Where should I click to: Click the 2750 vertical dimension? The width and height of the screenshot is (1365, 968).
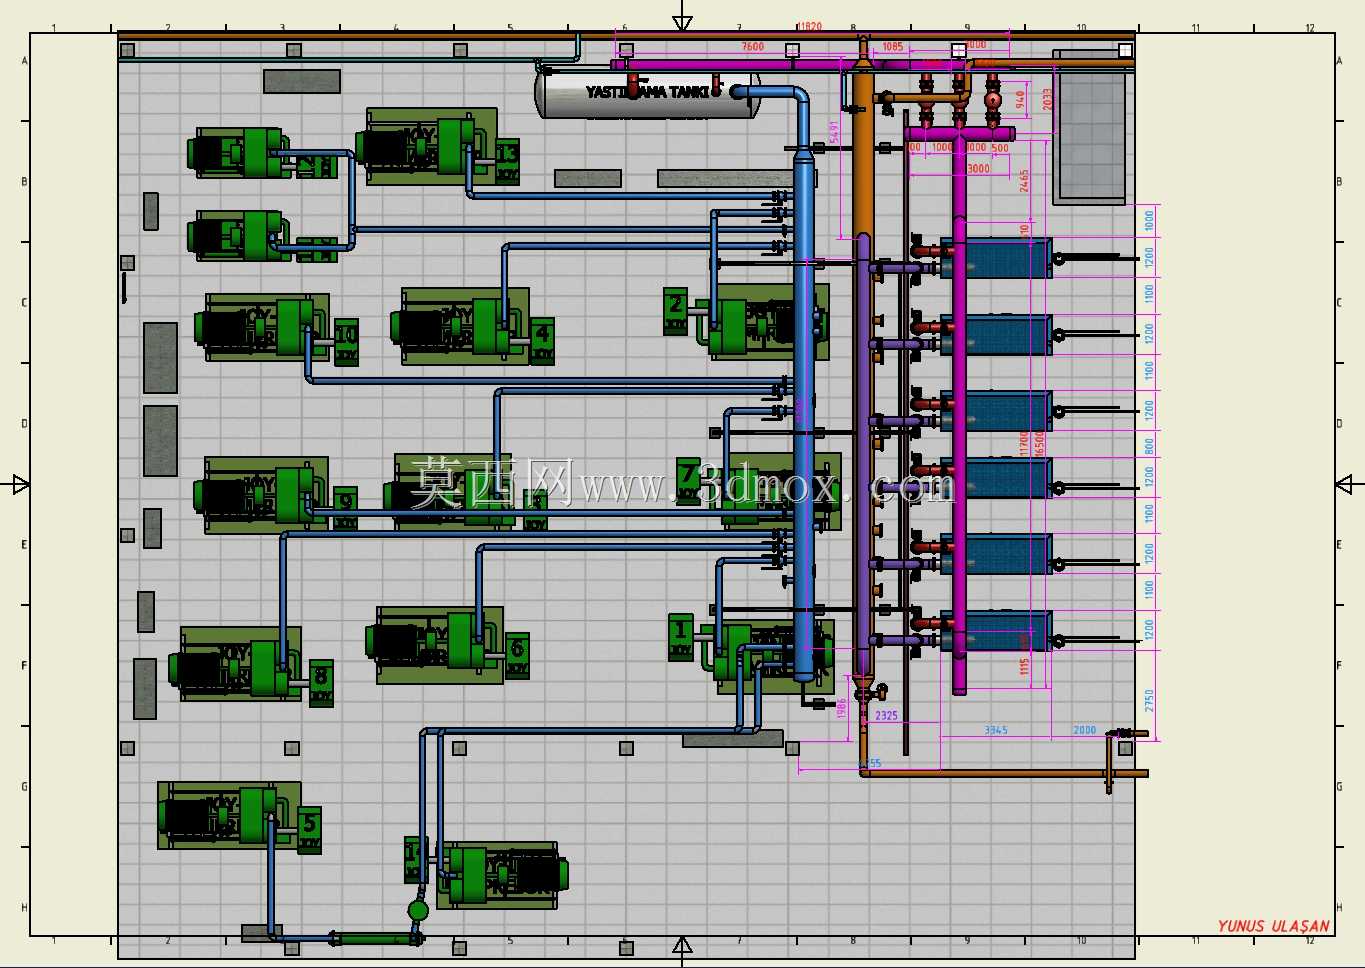(x=1149, y=700)
